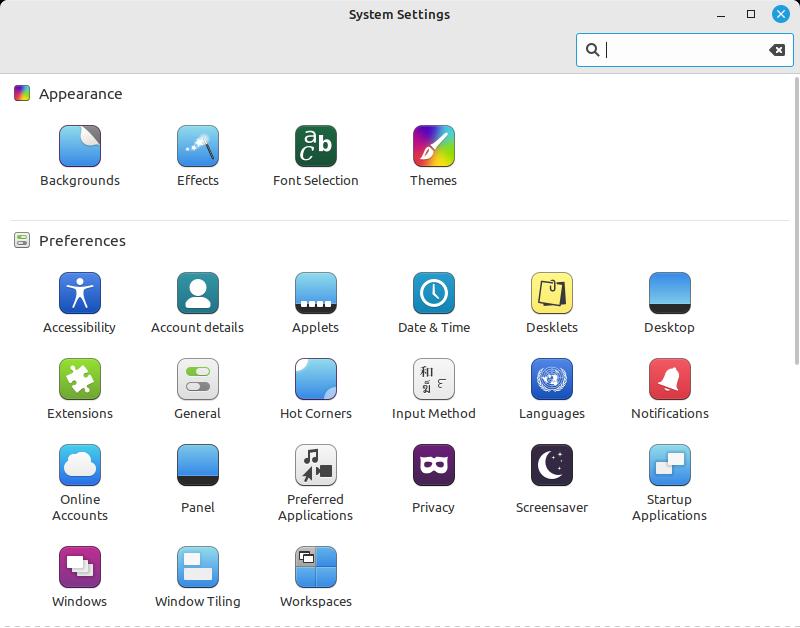Open the Window Tiling icon
Screen dimensions: 800x628
197,567
